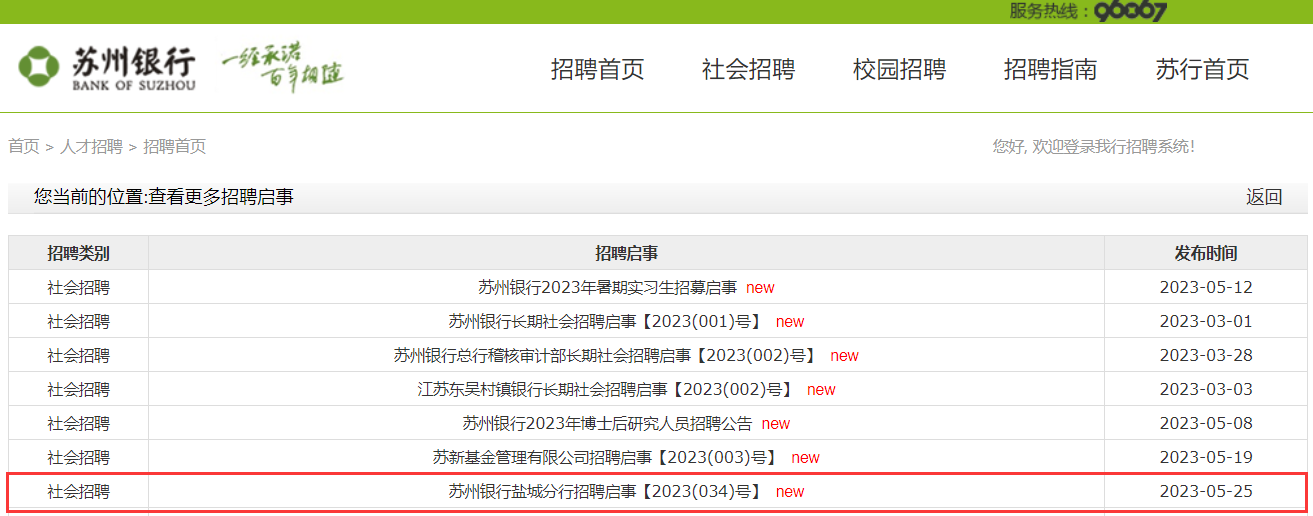Open the 社会招聘 navigation tab
1313x516 pixels.
click(x=748, y=69)
